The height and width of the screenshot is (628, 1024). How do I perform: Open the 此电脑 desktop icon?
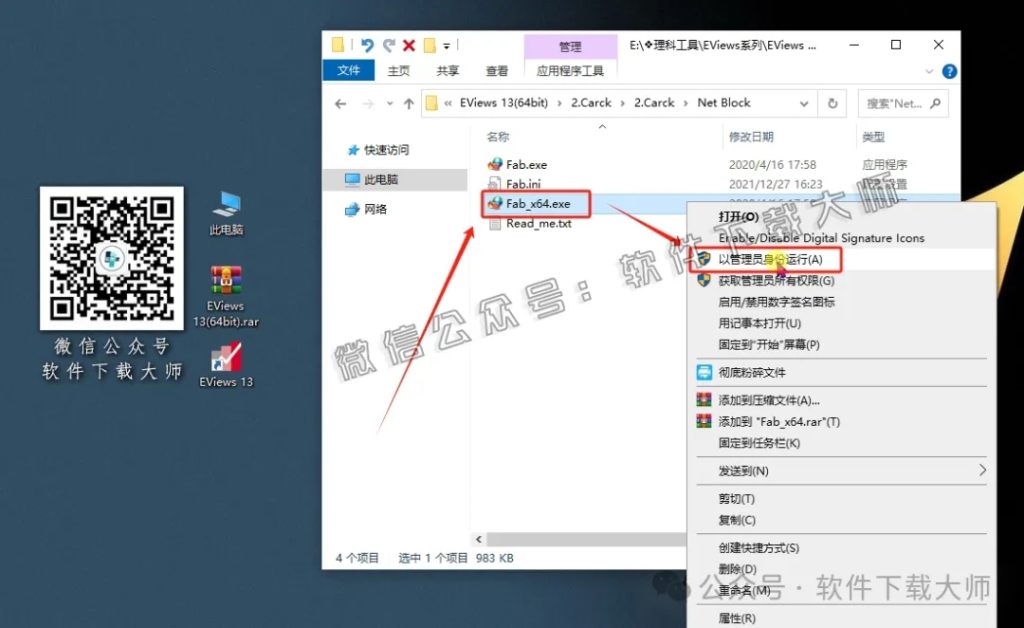[x=226, y=215]
